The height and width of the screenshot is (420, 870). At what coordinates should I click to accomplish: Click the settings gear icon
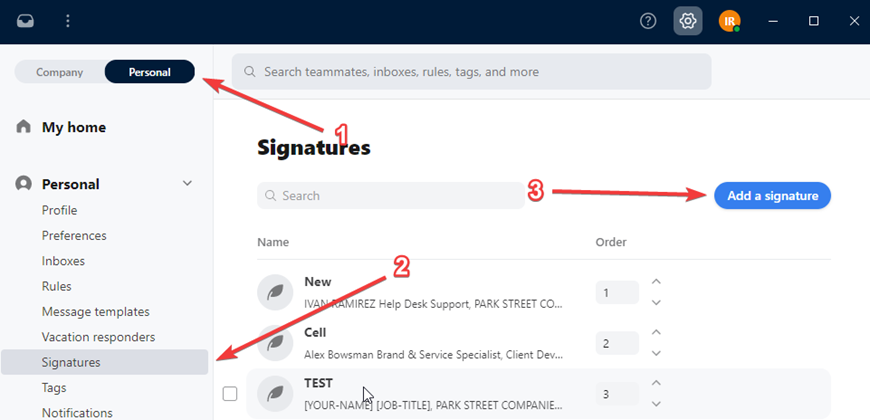point(688,21)
